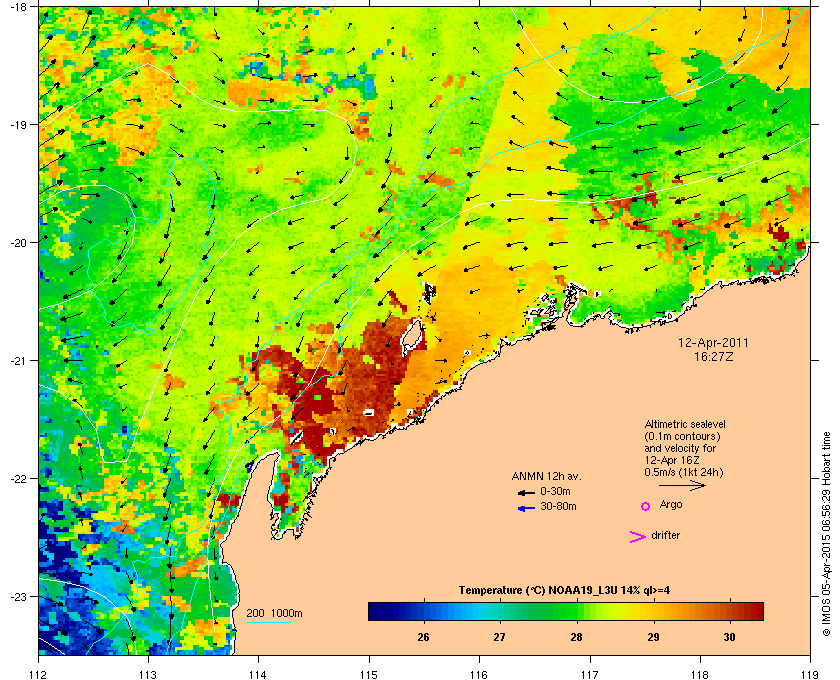
Task: Click the temperature color bar
Action: 566,611
